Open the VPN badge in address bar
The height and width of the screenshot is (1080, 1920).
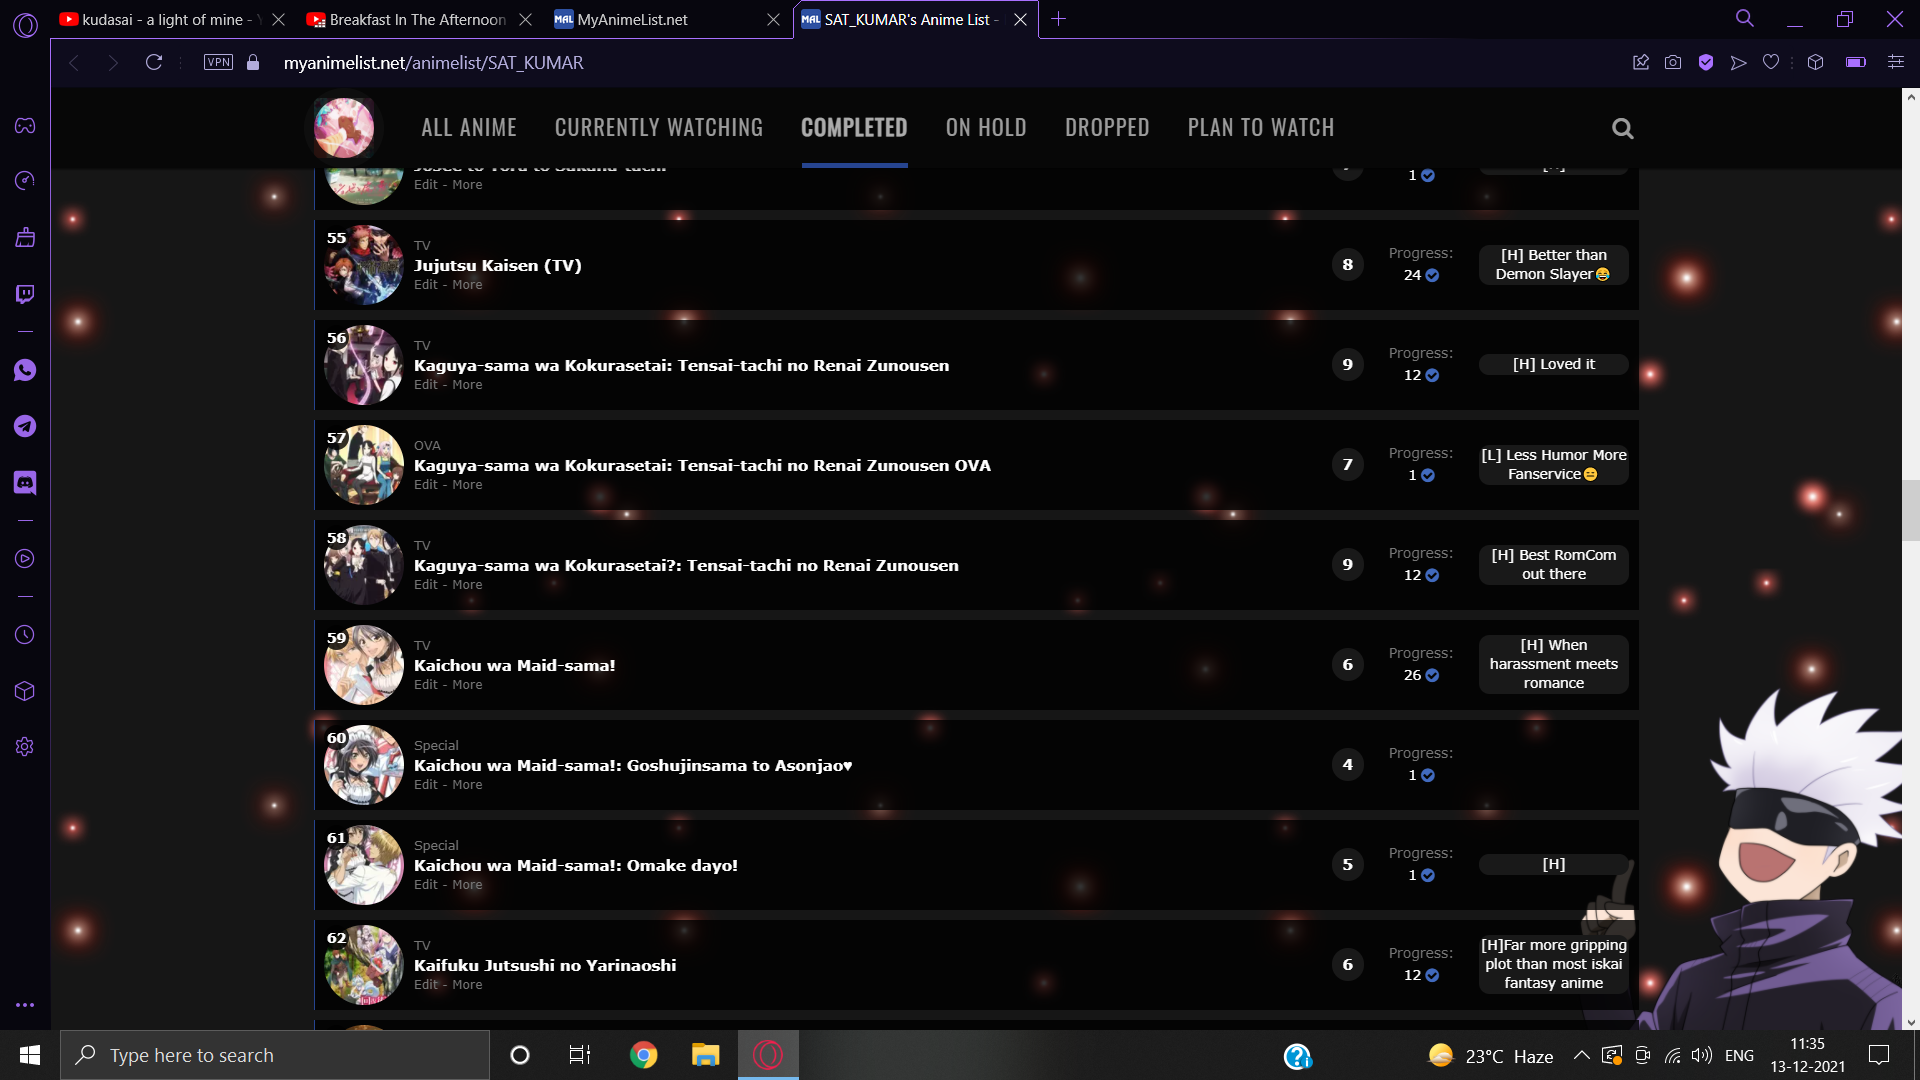(x=218, y=63)
